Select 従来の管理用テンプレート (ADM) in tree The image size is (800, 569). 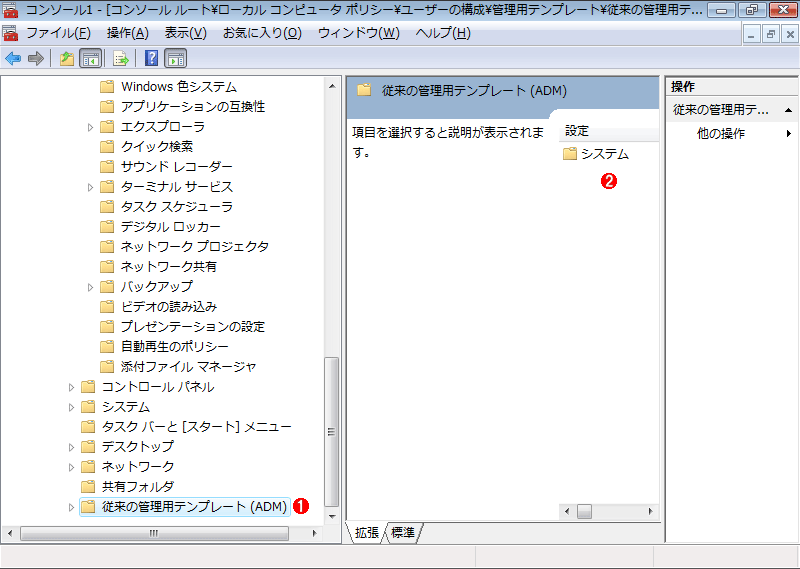pos(194,507)
